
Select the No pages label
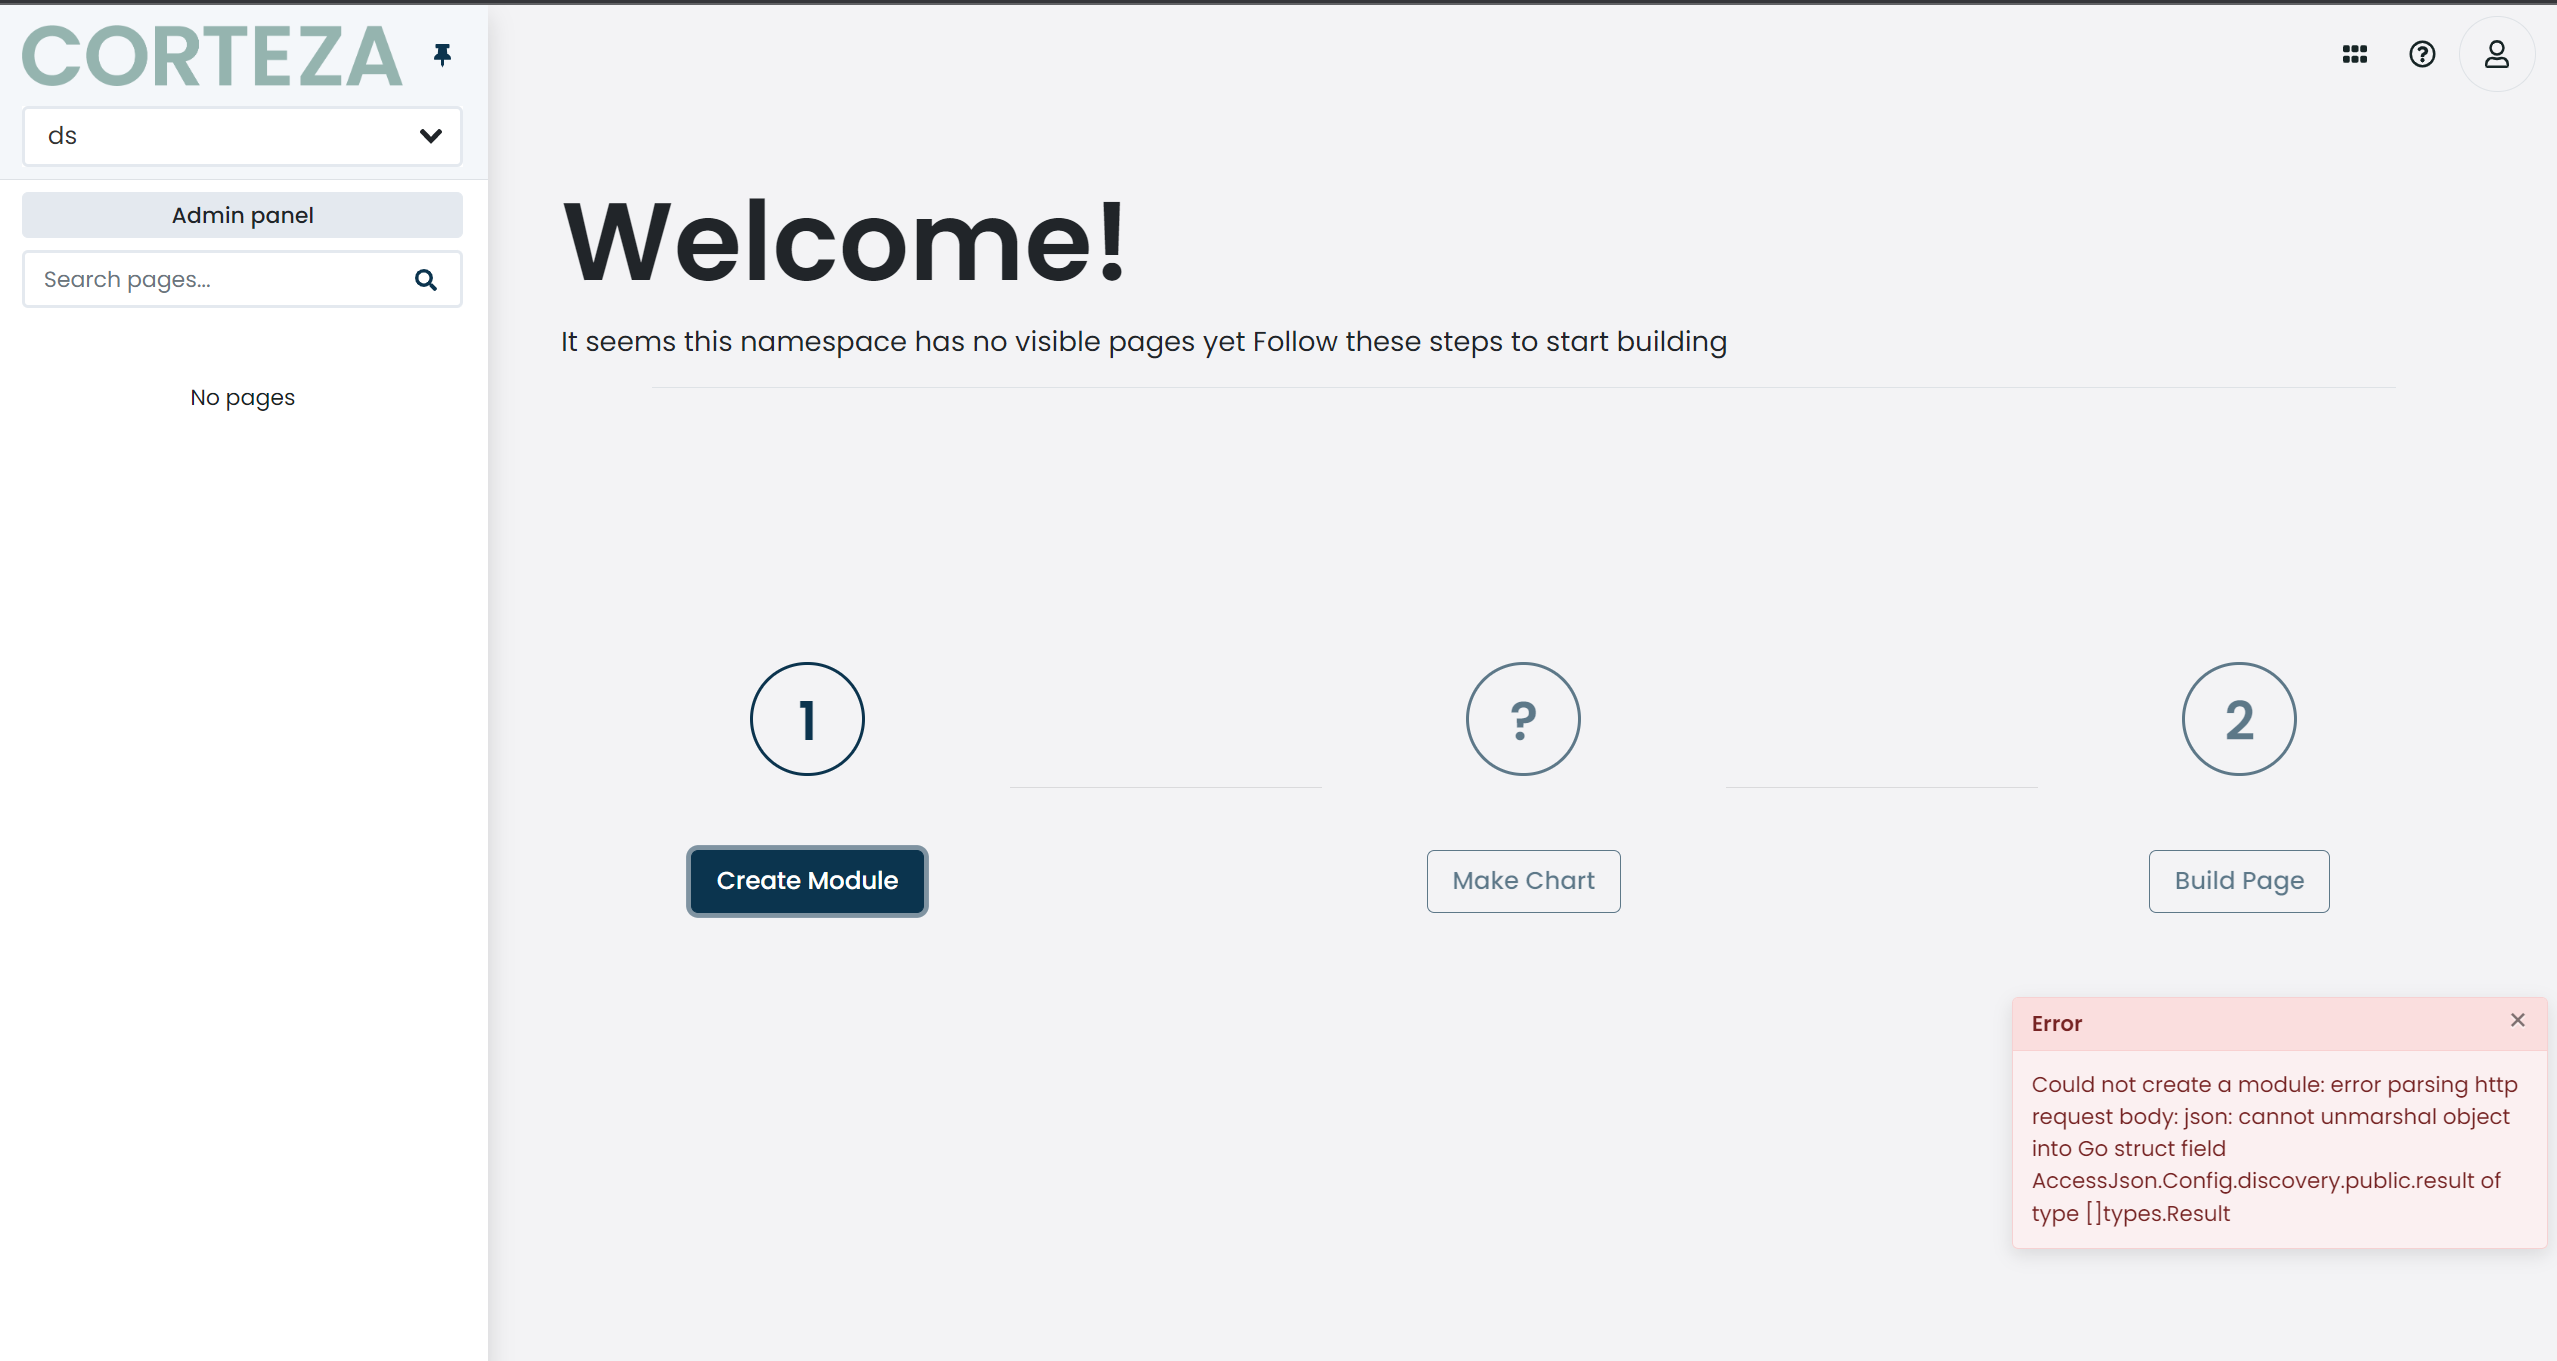pos(241,397)
